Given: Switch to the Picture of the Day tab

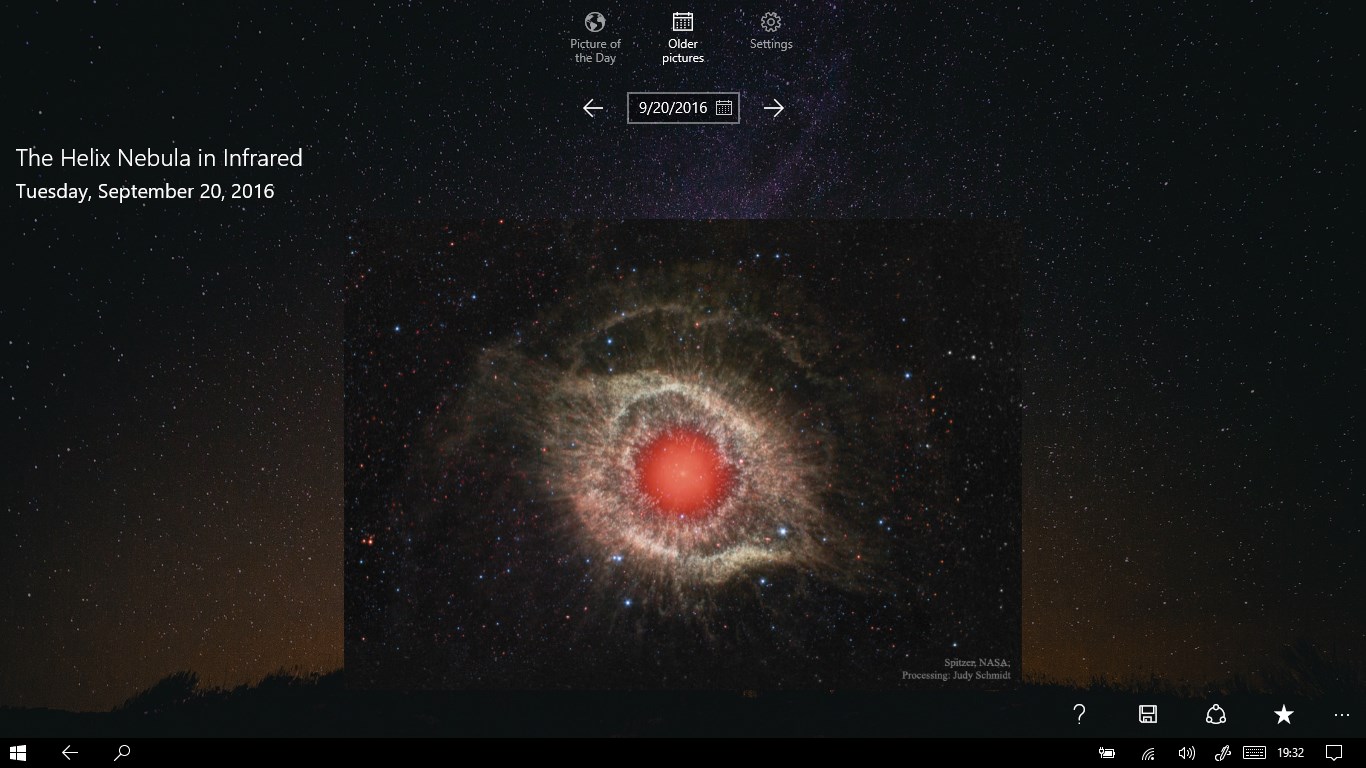Looking at the screenshot, I should [594, 38].
